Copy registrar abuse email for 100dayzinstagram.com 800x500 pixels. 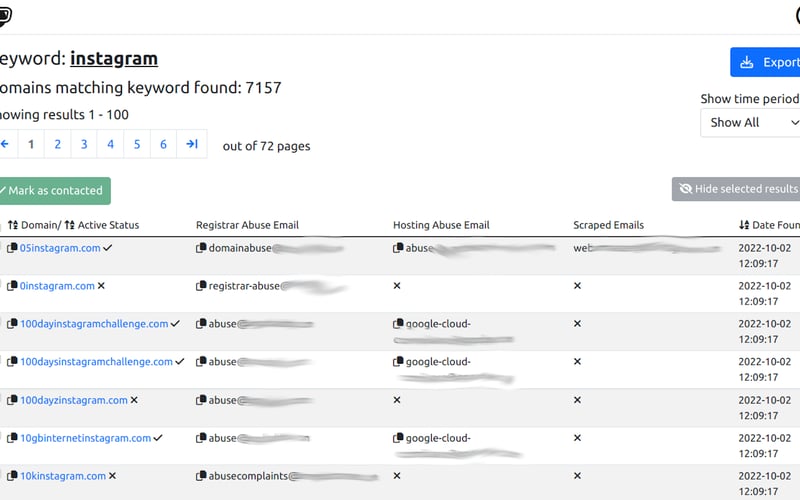pos(201,400)
